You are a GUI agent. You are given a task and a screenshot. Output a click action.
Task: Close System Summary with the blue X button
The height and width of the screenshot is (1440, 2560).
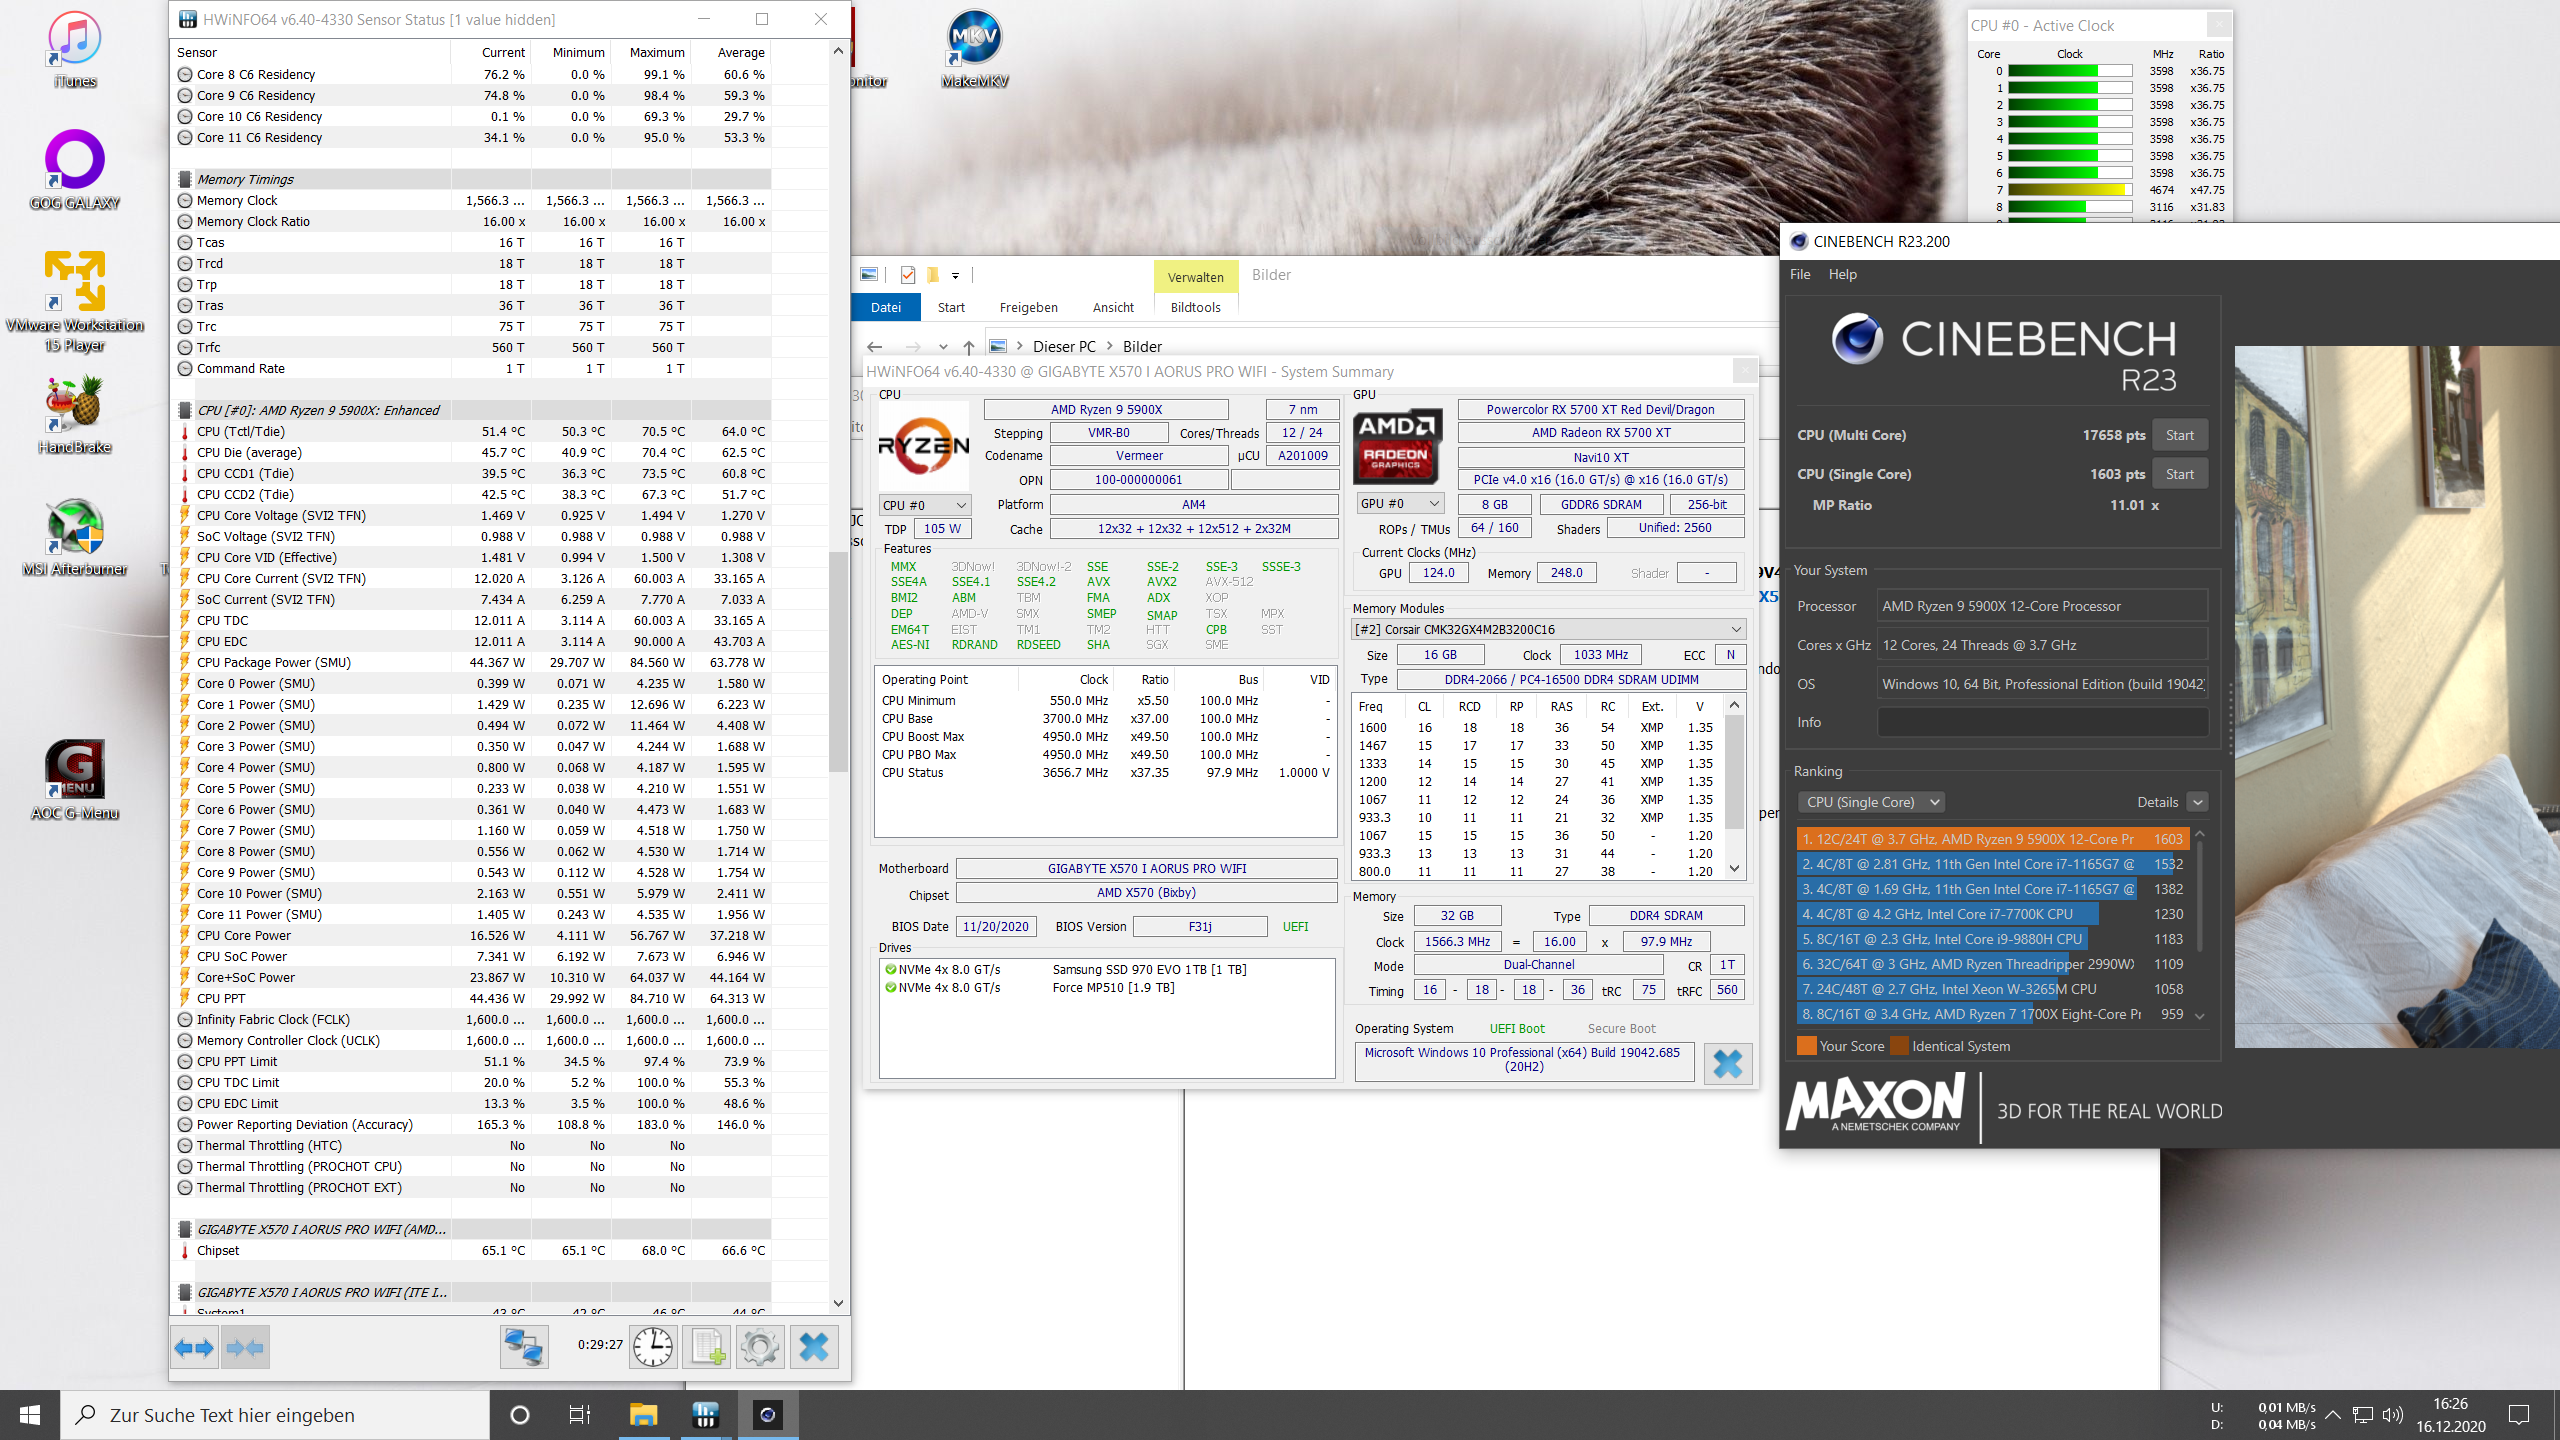tap(1728, 1063)
